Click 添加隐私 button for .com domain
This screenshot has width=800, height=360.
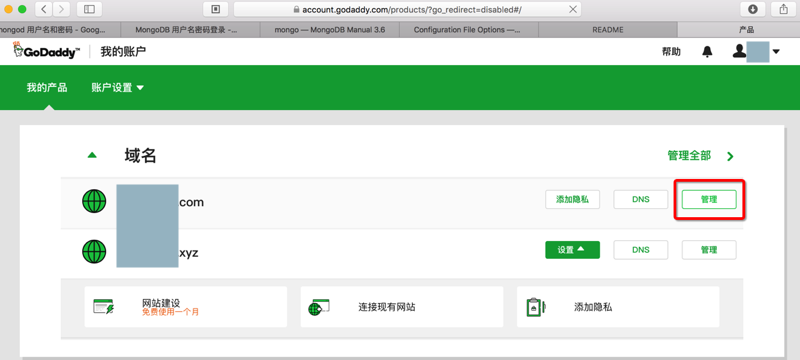click(x=572, y=199)
